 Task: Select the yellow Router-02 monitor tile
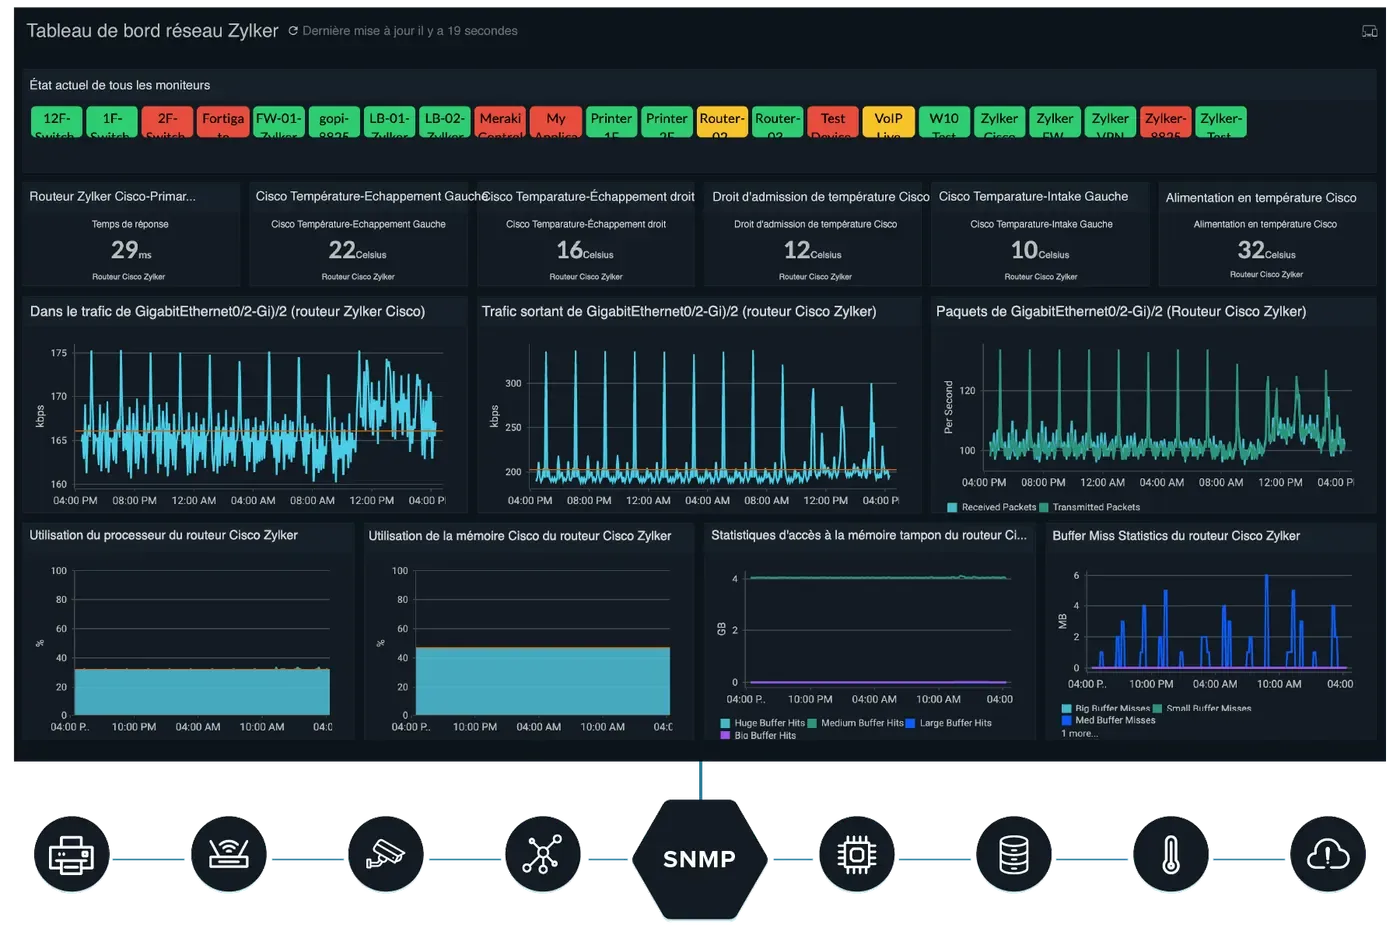point(723,121)
